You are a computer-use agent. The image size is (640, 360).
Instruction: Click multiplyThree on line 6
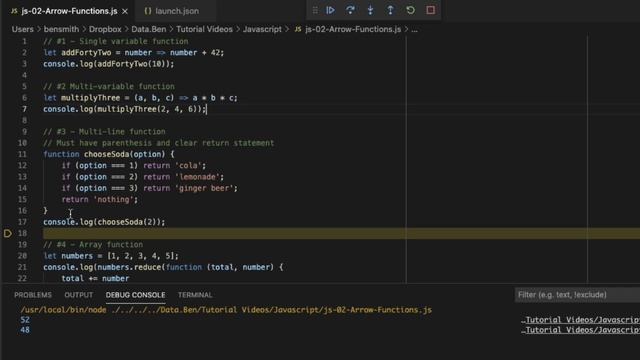[x=90, y=98]
